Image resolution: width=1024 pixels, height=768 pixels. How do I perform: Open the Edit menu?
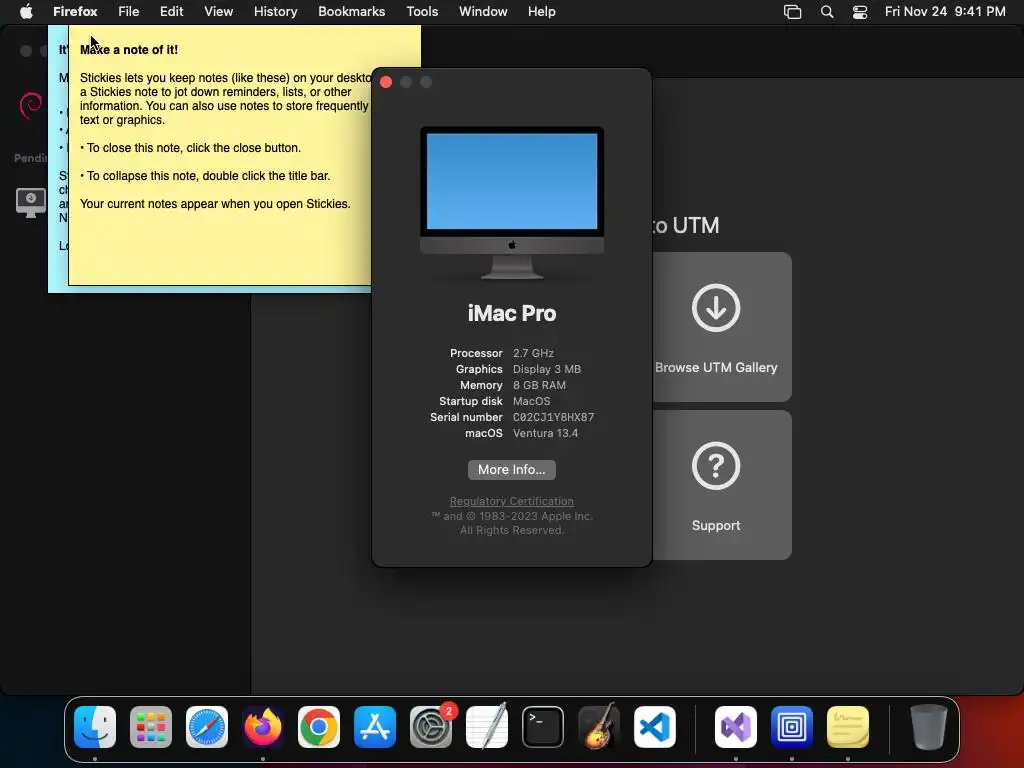172,12
